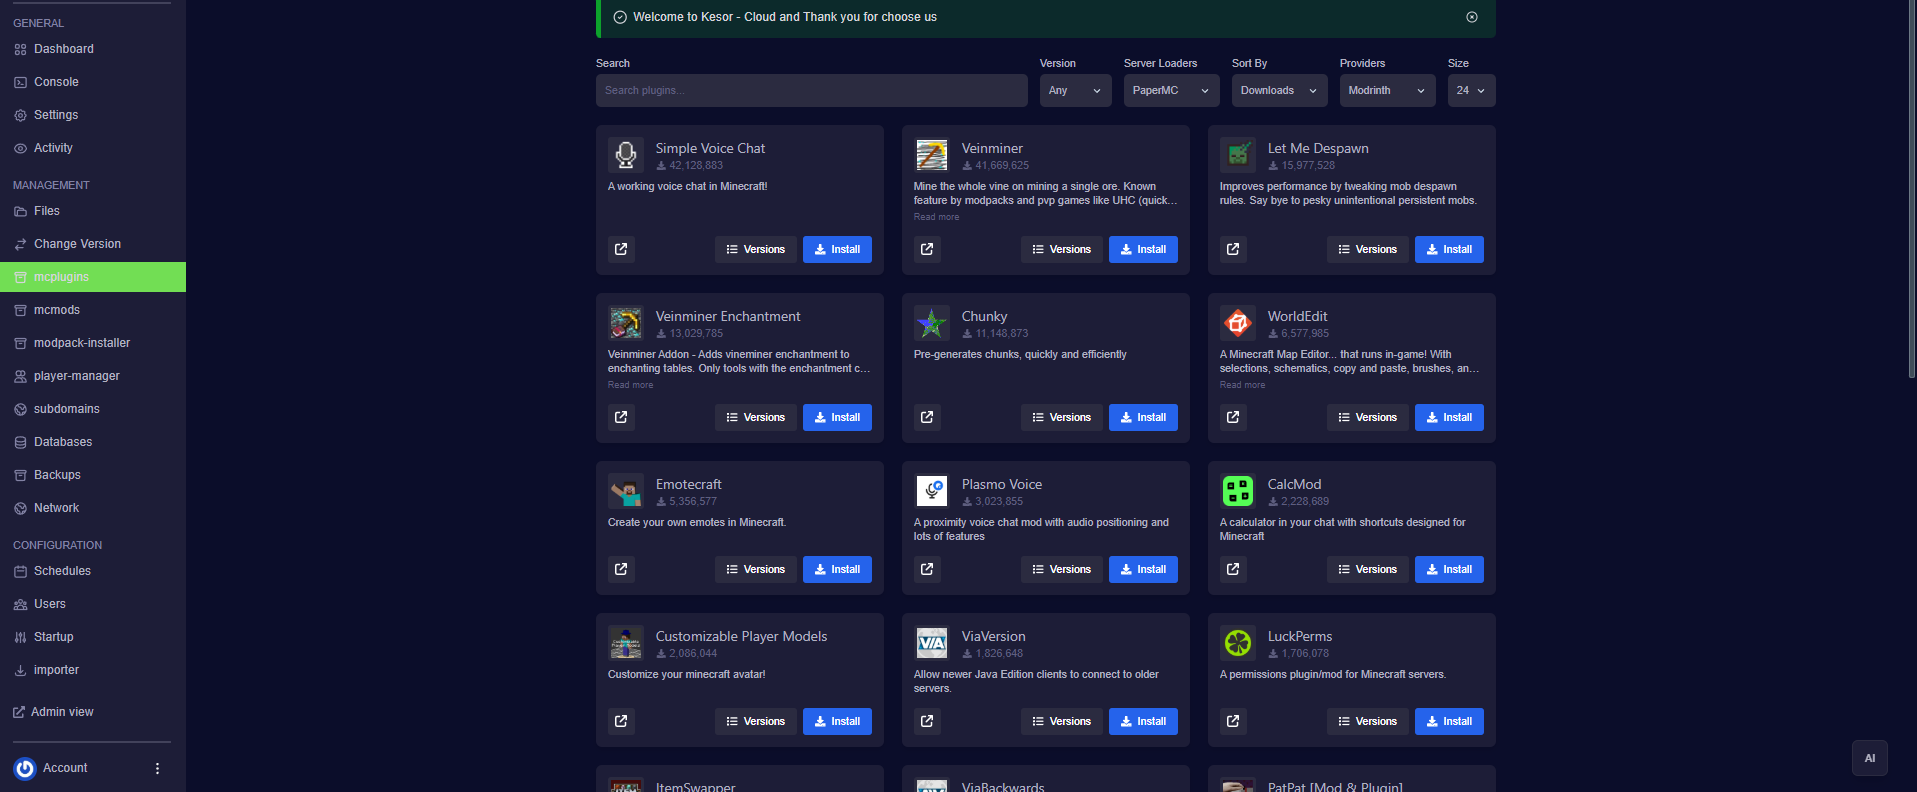Open mcmods in the sidebar
Screen dimensions: 1917x792
(93, 310)
